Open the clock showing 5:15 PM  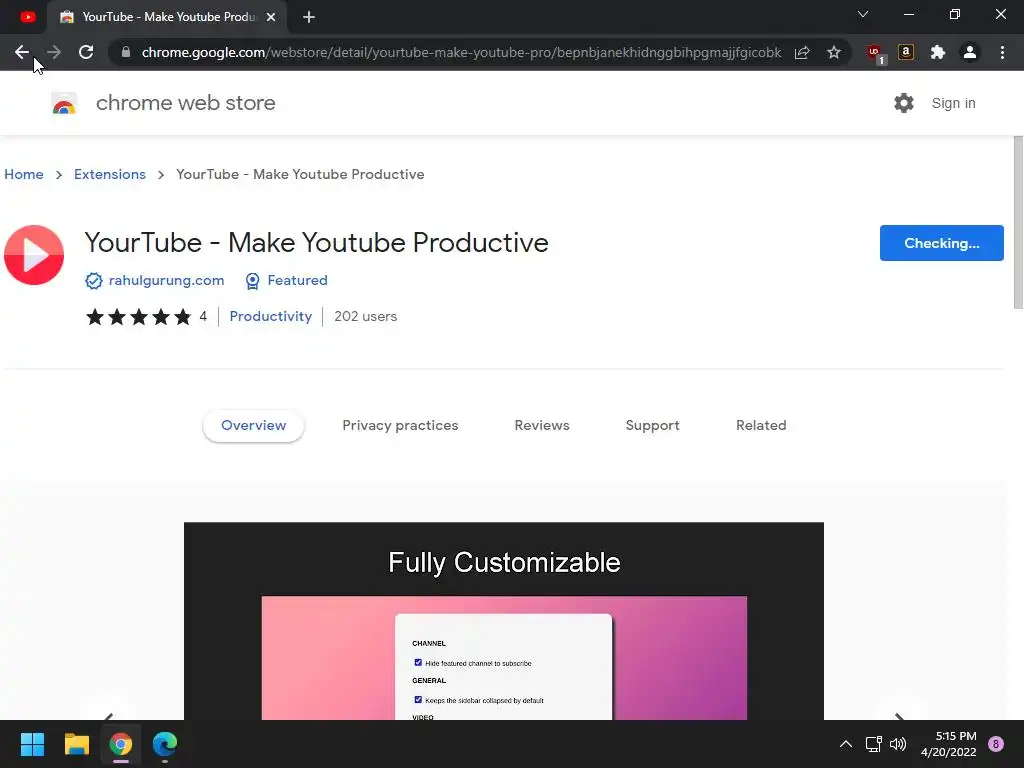point(948,744)
